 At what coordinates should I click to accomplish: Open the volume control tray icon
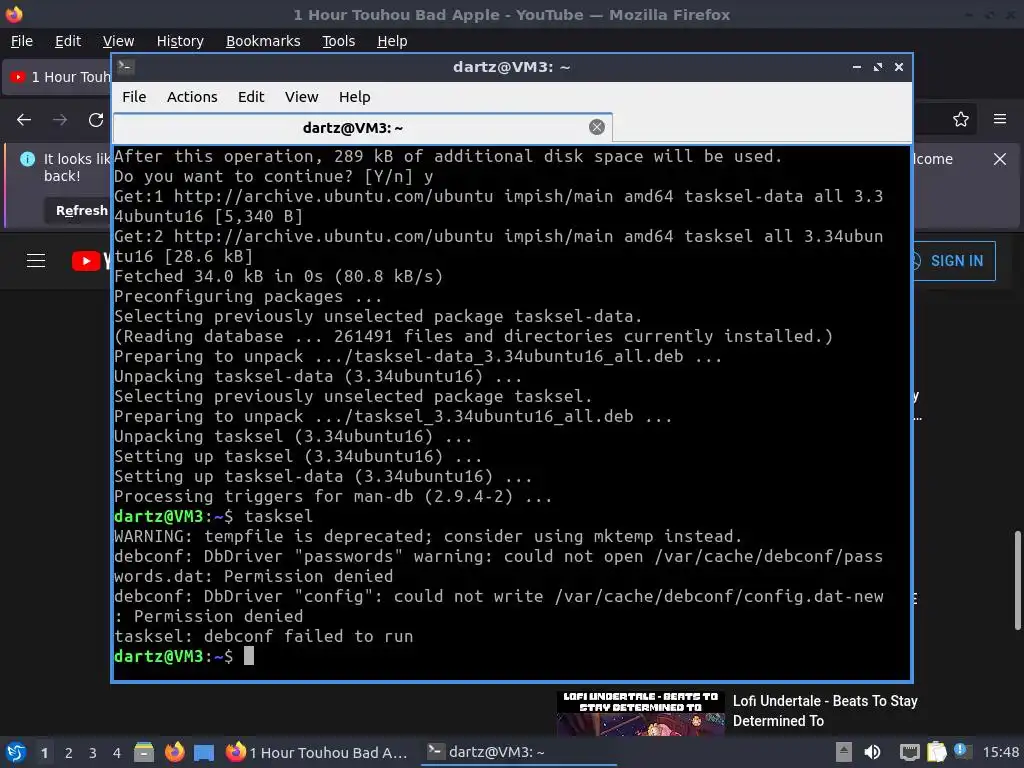872,752
